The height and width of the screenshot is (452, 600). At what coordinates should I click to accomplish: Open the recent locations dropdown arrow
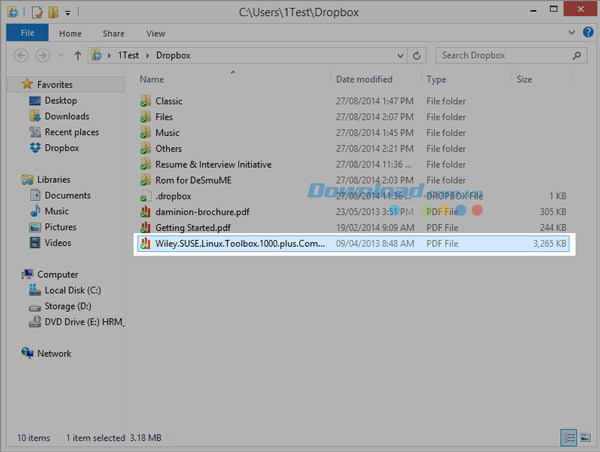tap(60, 56)
